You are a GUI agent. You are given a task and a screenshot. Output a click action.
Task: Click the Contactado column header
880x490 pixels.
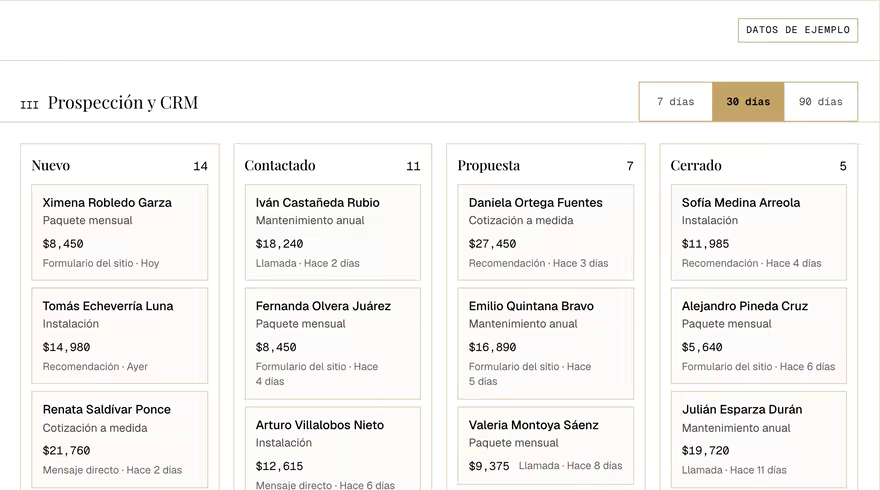pos(279,166)
